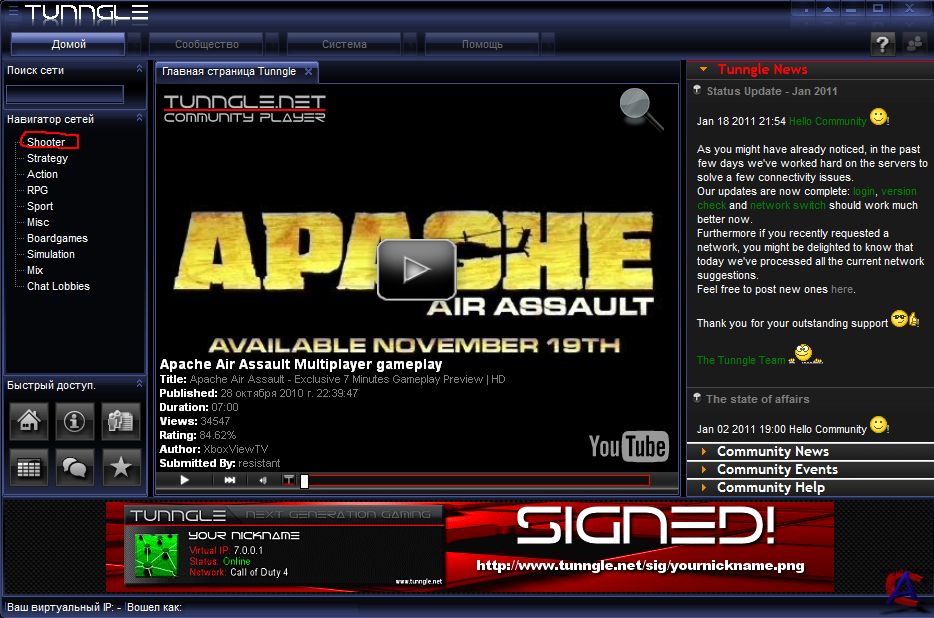934x618 pixels.
Task: Open the chat bubbles icon in quick access
Action: click(75, 467)
